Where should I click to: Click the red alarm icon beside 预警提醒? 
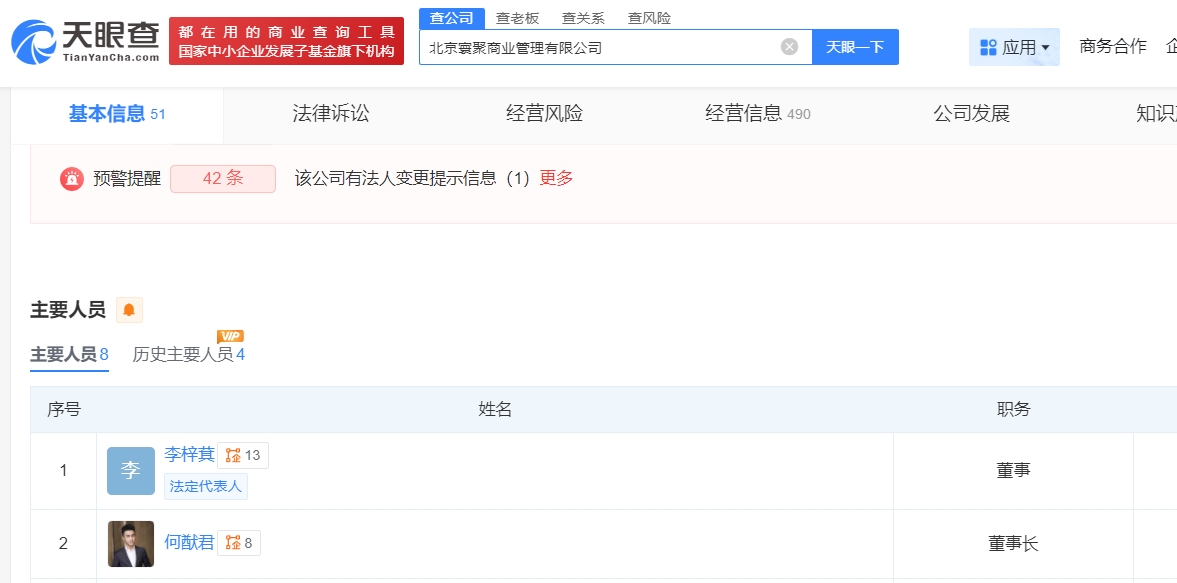(x=72, y=179)
